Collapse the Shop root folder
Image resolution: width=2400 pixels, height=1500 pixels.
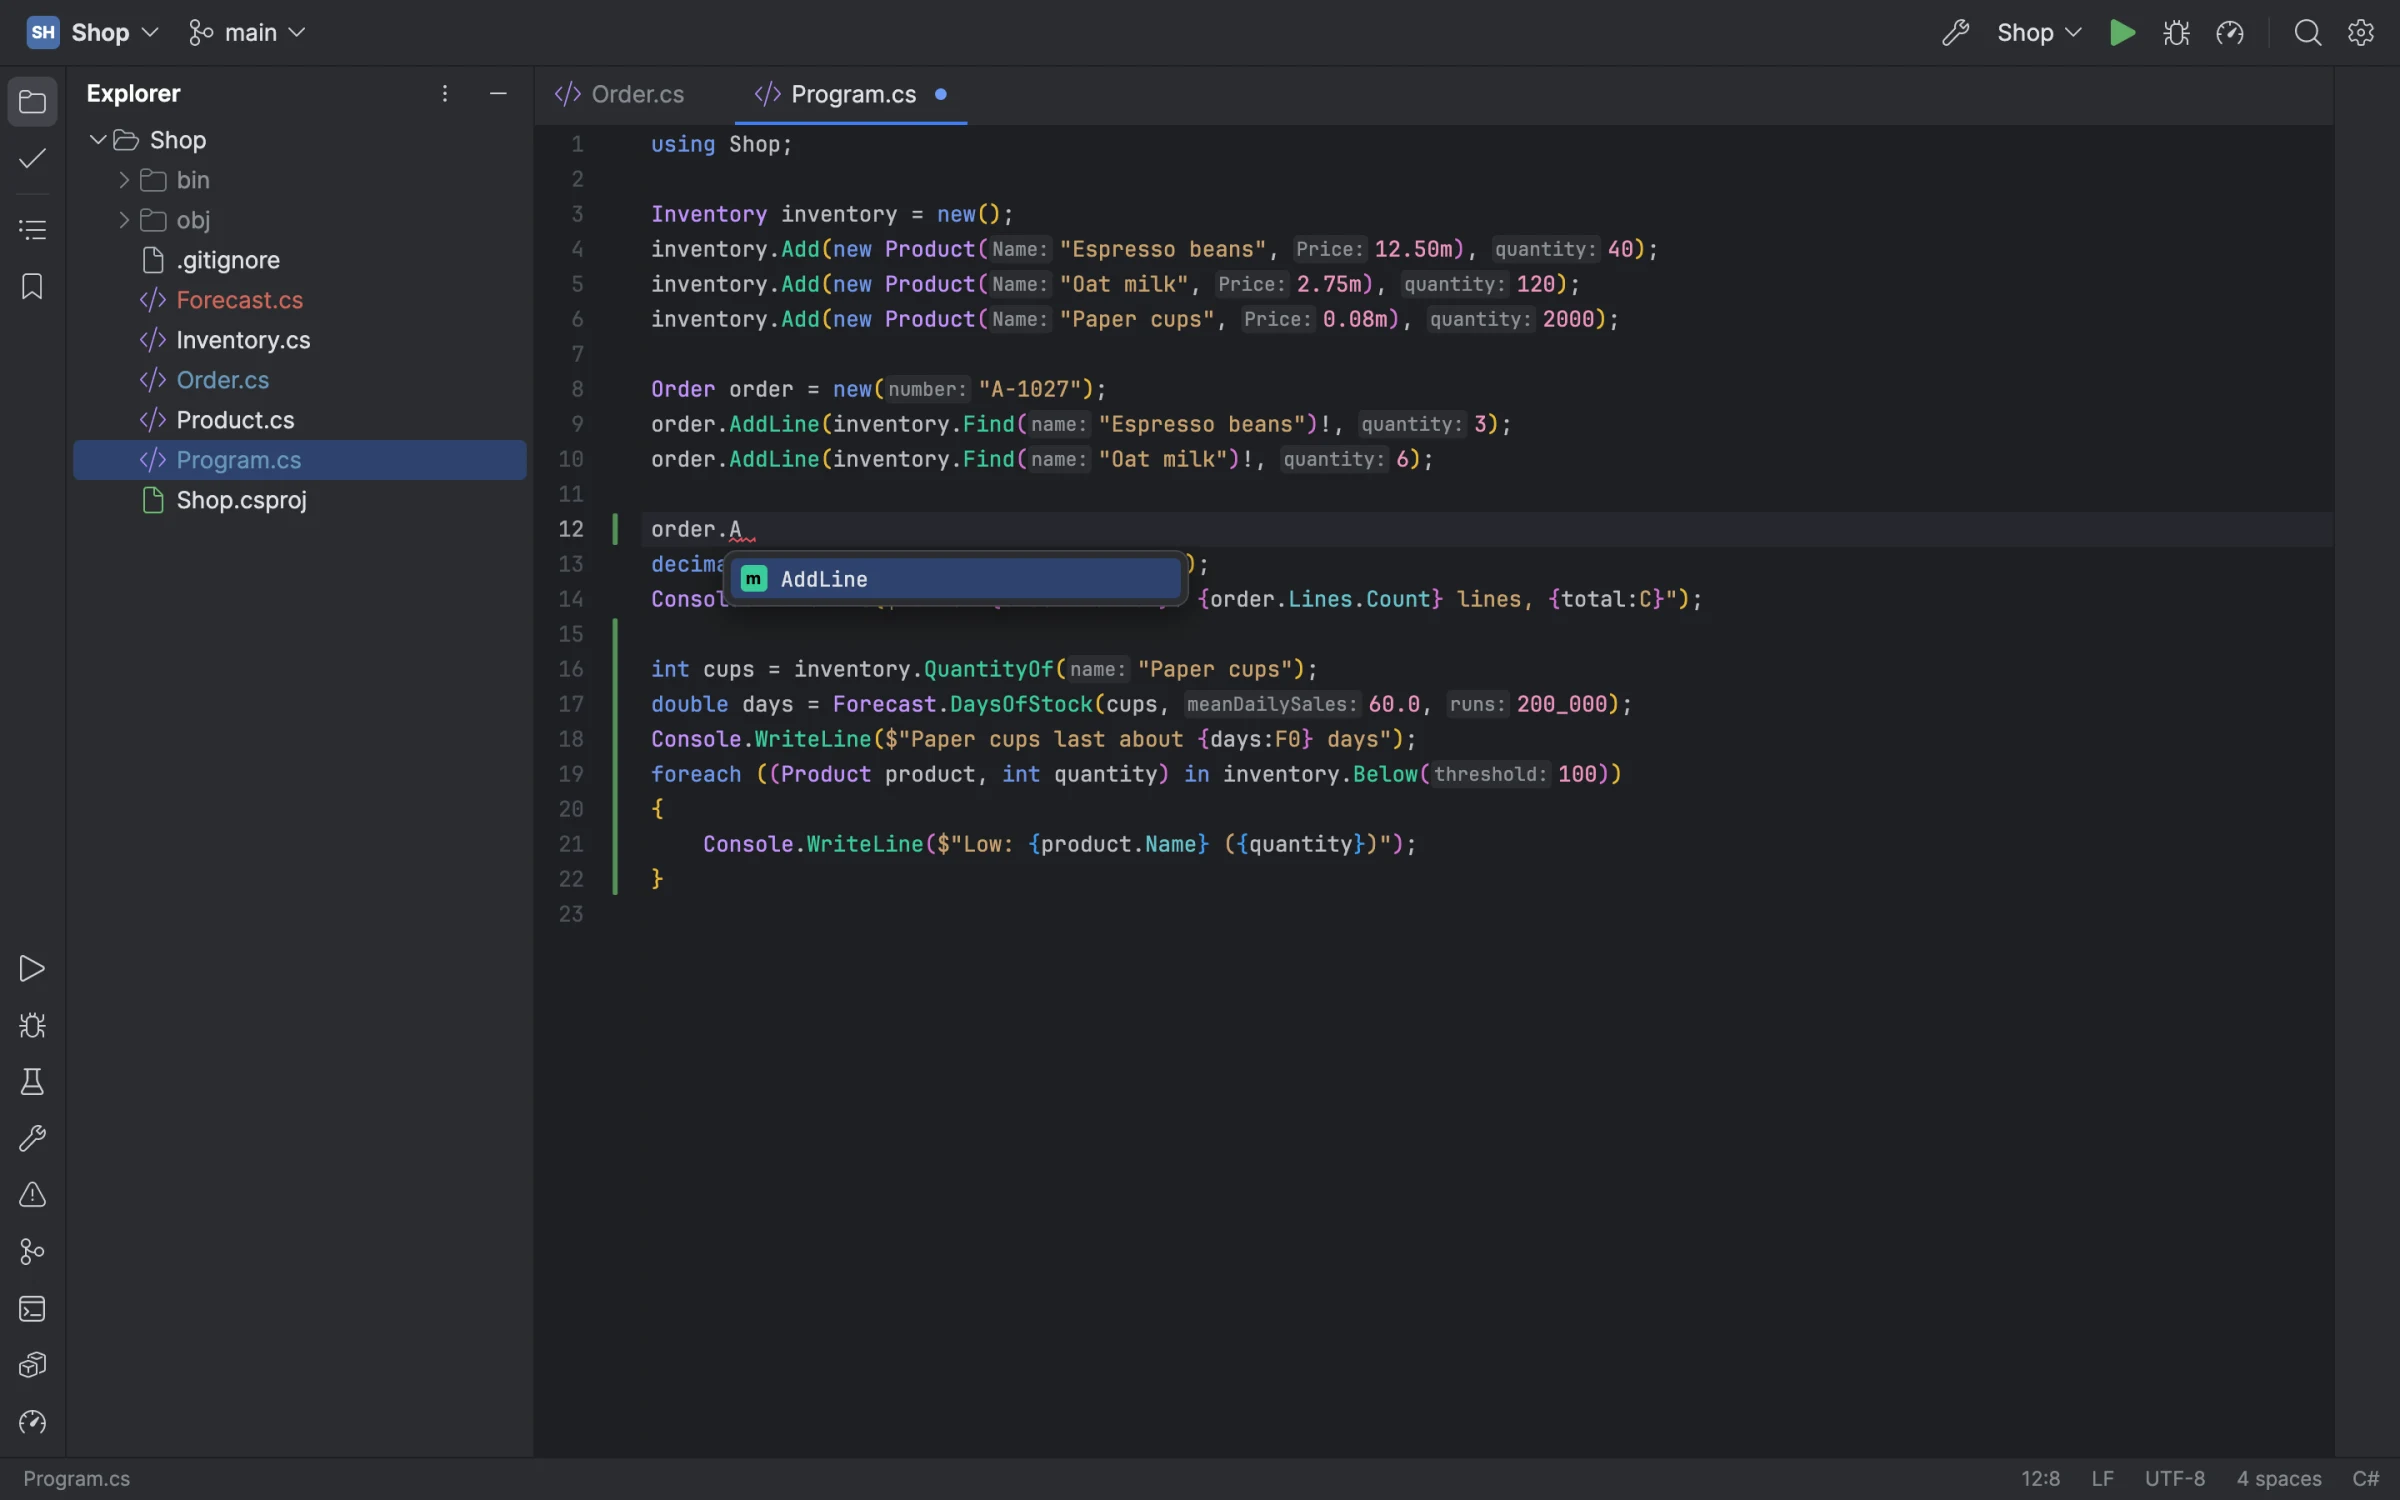[x=98, y=140]
